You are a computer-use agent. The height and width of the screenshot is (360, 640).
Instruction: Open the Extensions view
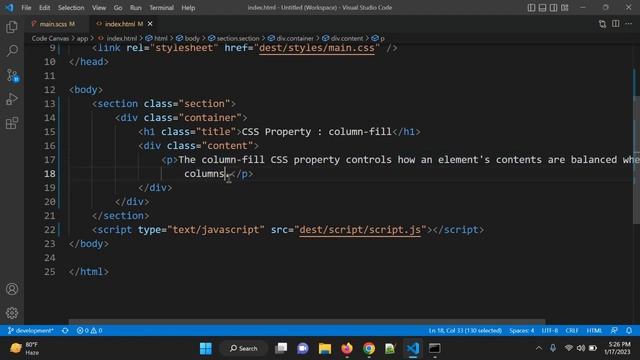coord(12,123)
